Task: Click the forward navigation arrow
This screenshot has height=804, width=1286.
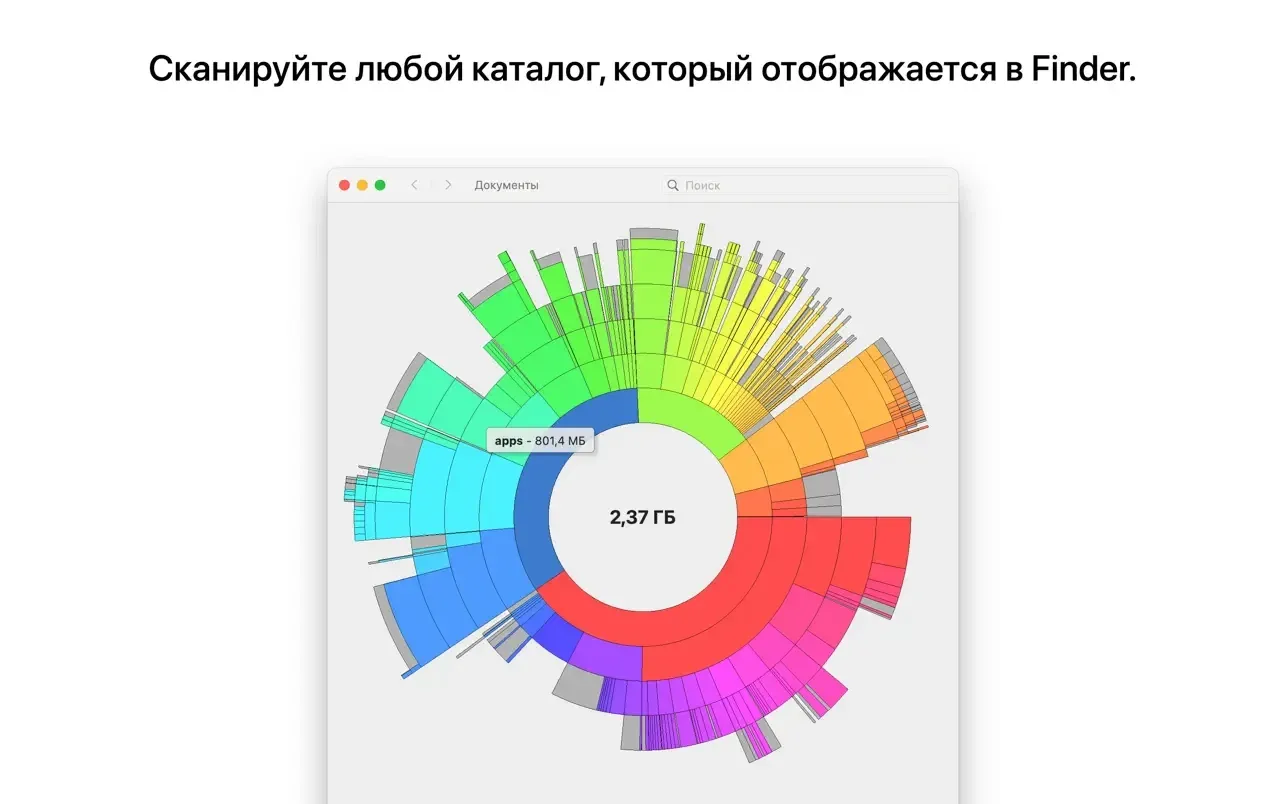Action: (446, 185)
